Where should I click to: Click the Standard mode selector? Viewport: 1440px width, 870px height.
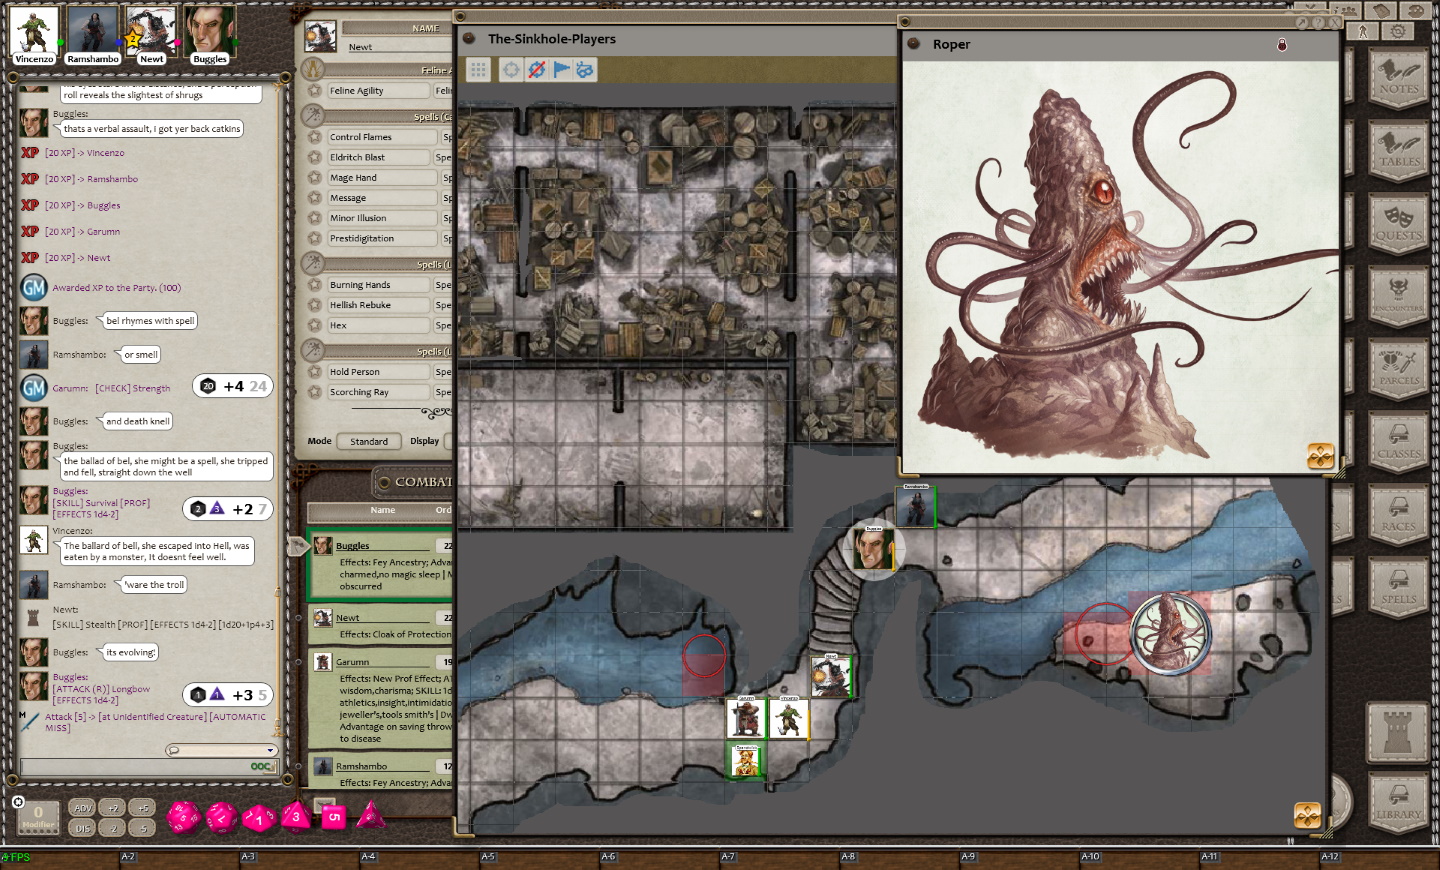point(369,441)
